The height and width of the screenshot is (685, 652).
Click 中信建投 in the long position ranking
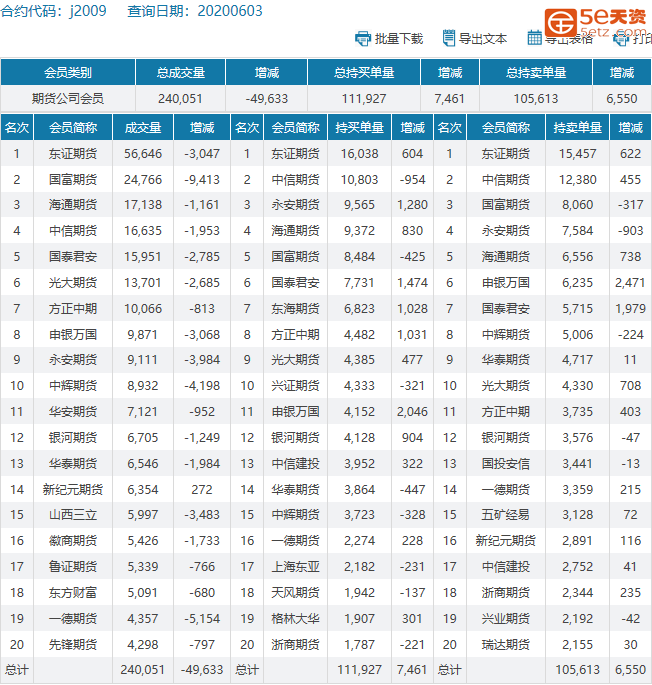pos(295,464)
